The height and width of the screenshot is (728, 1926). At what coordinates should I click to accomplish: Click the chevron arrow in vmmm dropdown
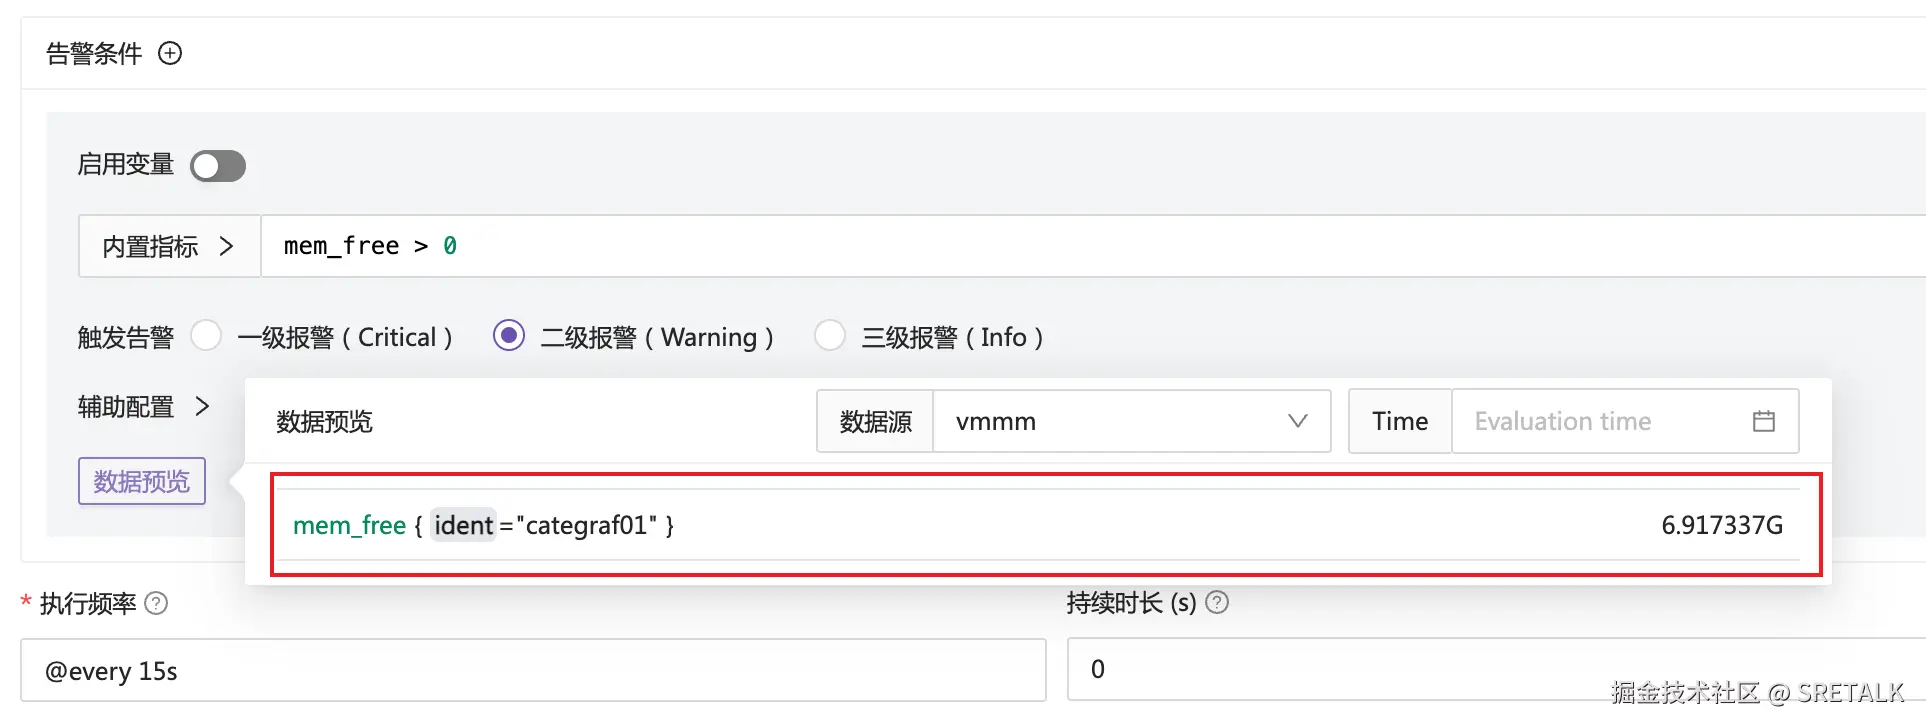[x=1297, y=421]
